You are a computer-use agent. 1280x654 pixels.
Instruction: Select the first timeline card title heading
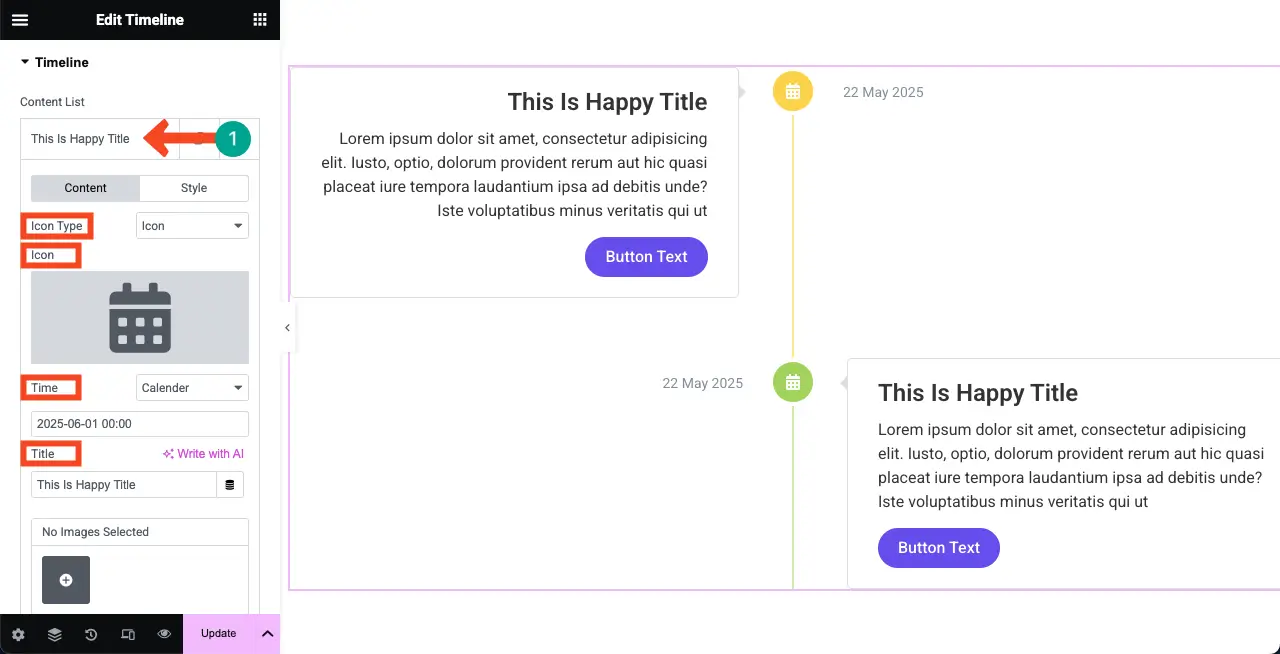pyautogui.click(x=607, y=102)
